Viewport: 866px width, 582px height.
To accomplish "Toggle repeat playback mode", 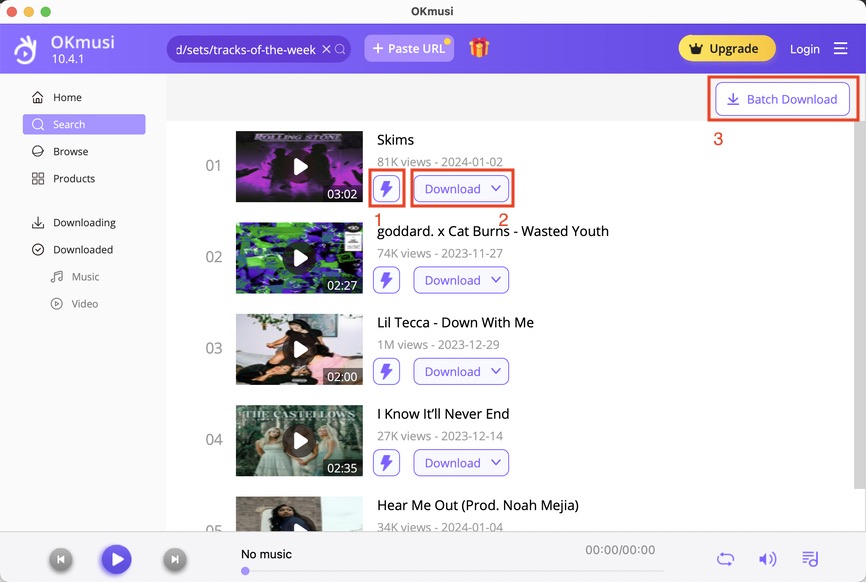I will pyautogui.click(x=726, y=559).
